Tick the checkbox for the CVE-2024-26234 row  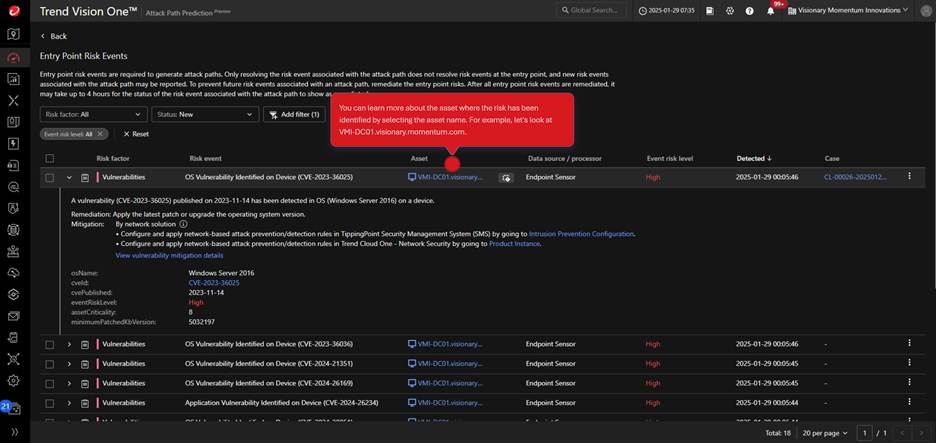pyautogui.click(x=50, y=403)
